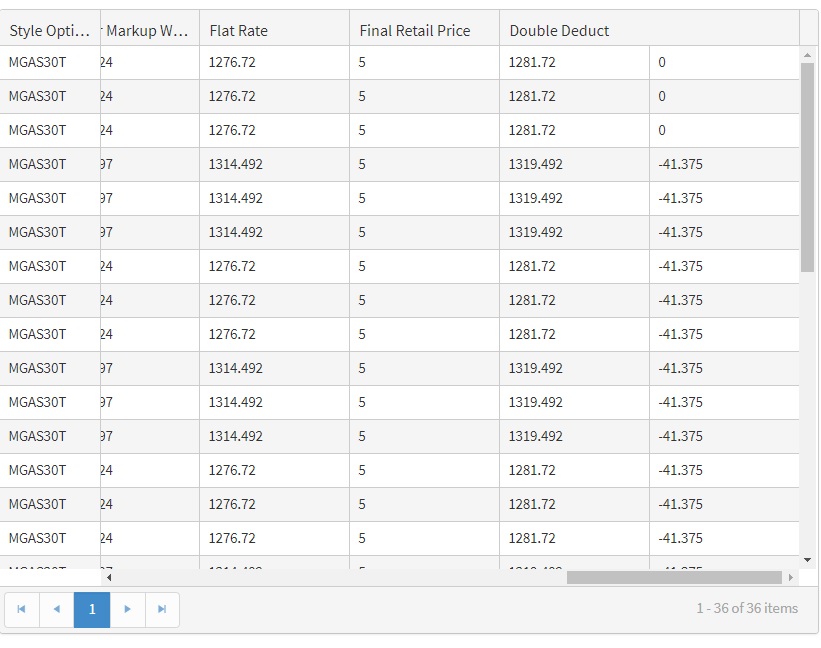The height and width of the screenshot is (648, 821).
Task: Sort by Style Option column header
Action: click(50, 31)
